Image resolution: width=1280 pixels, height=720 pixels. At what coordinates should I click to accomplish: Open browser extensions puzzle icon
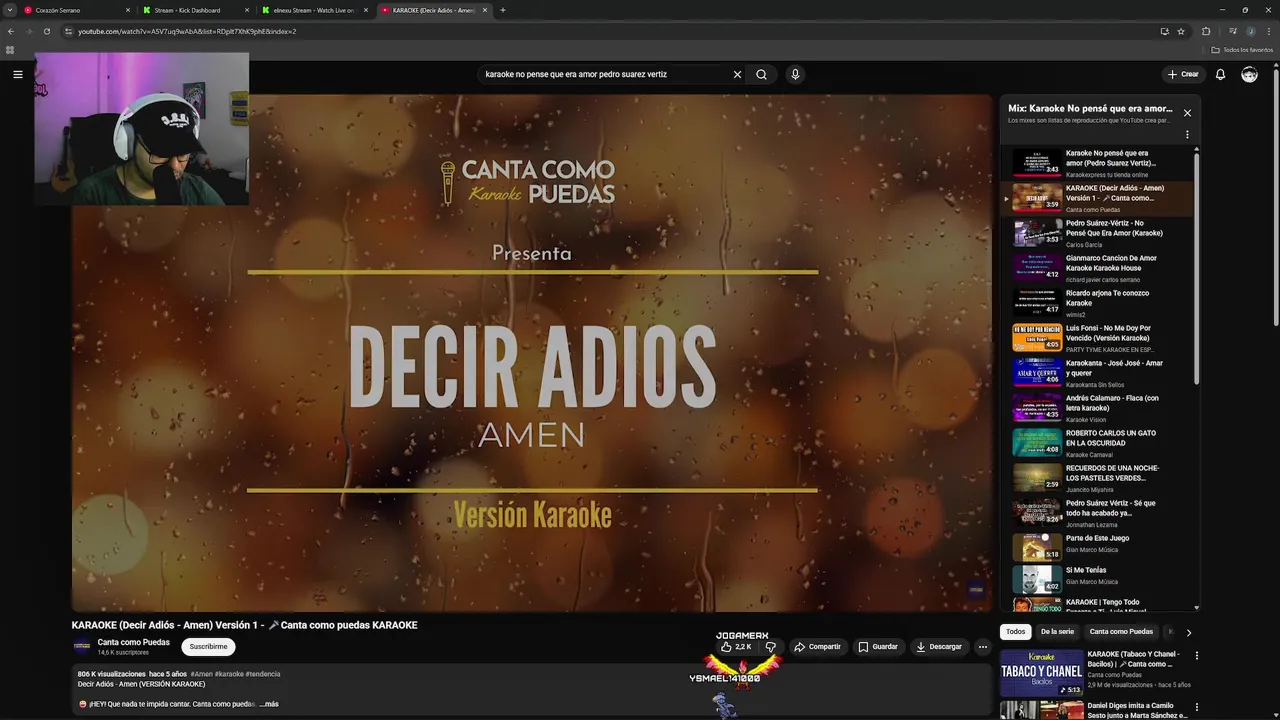click(x=1206, y=31)
